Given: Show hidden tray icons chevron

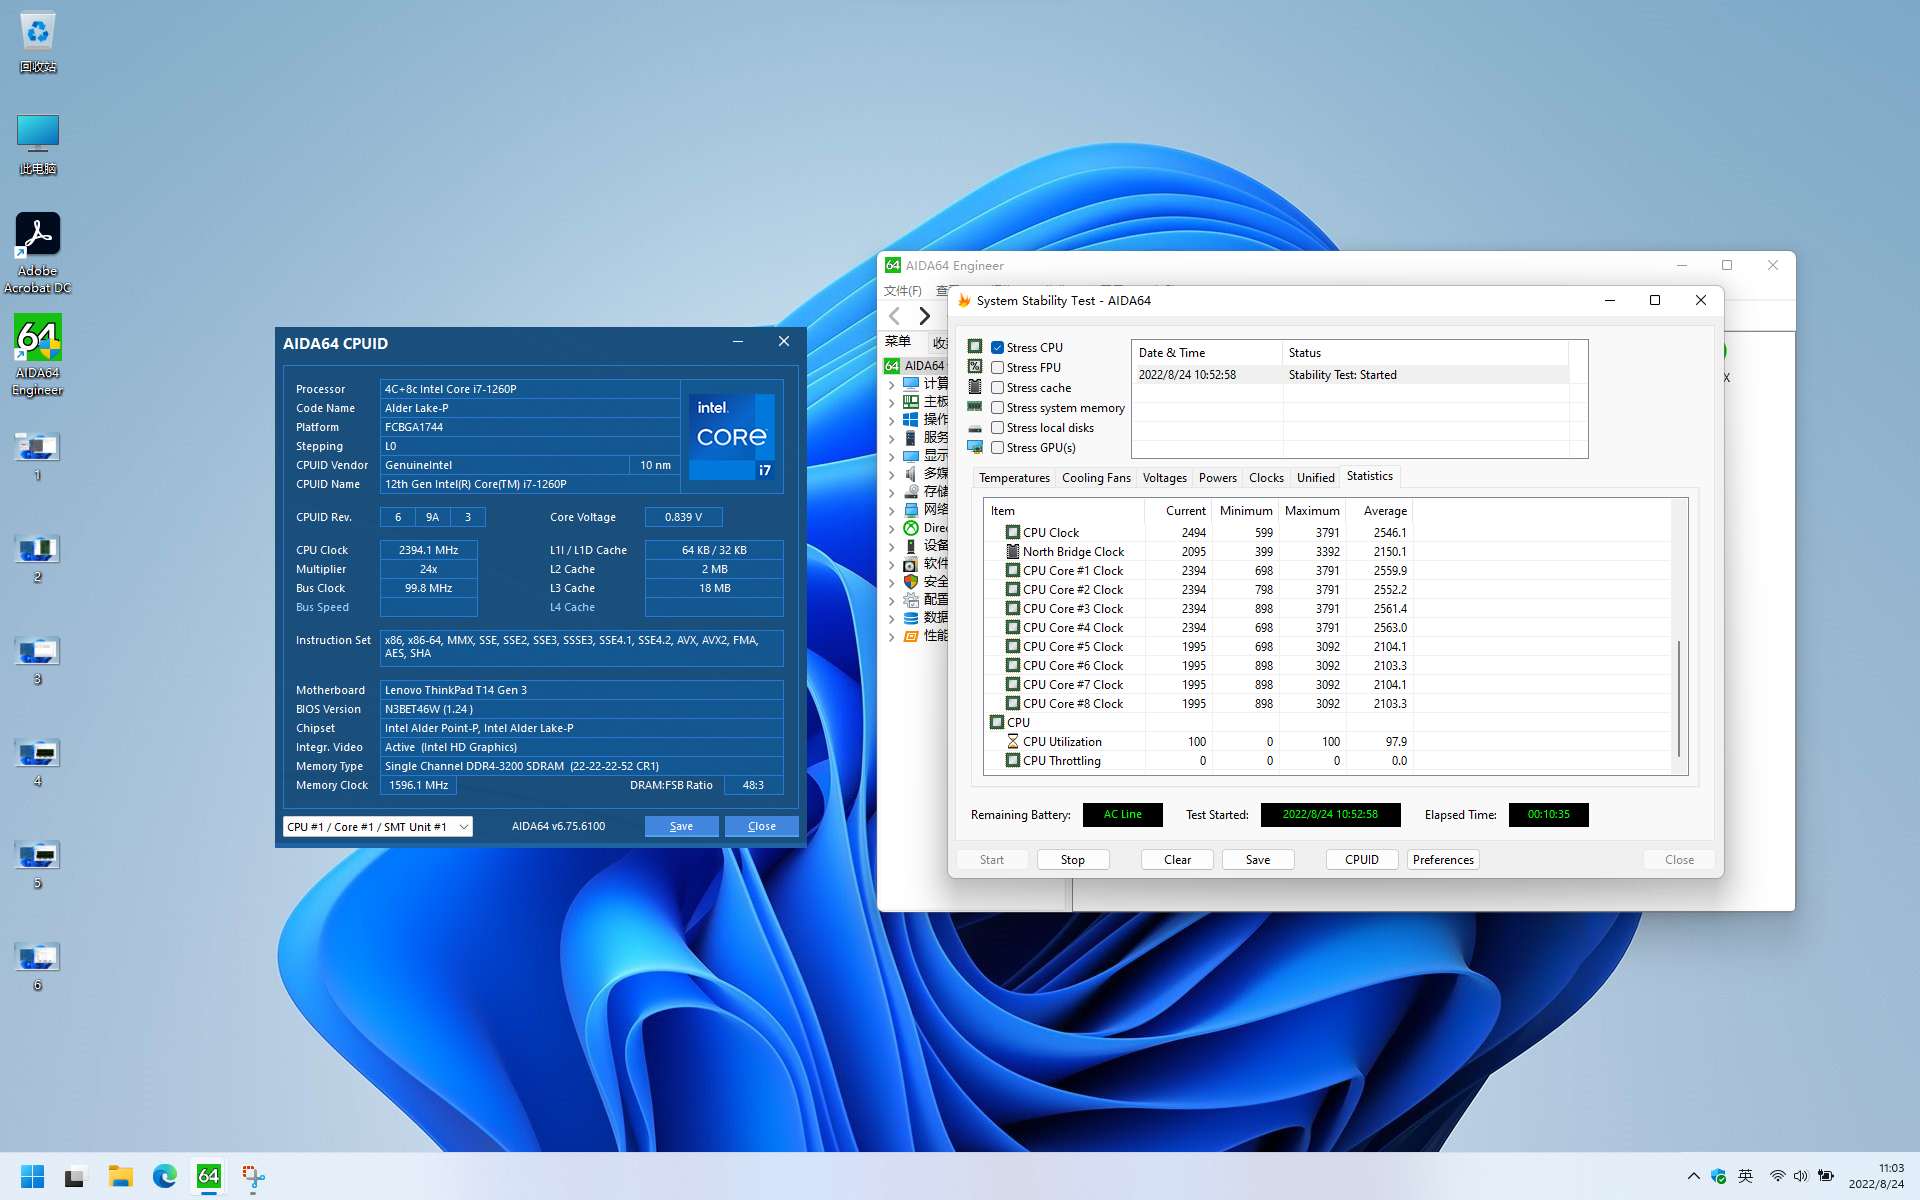Looking at the screenshot, I should coord(1693,1176).
